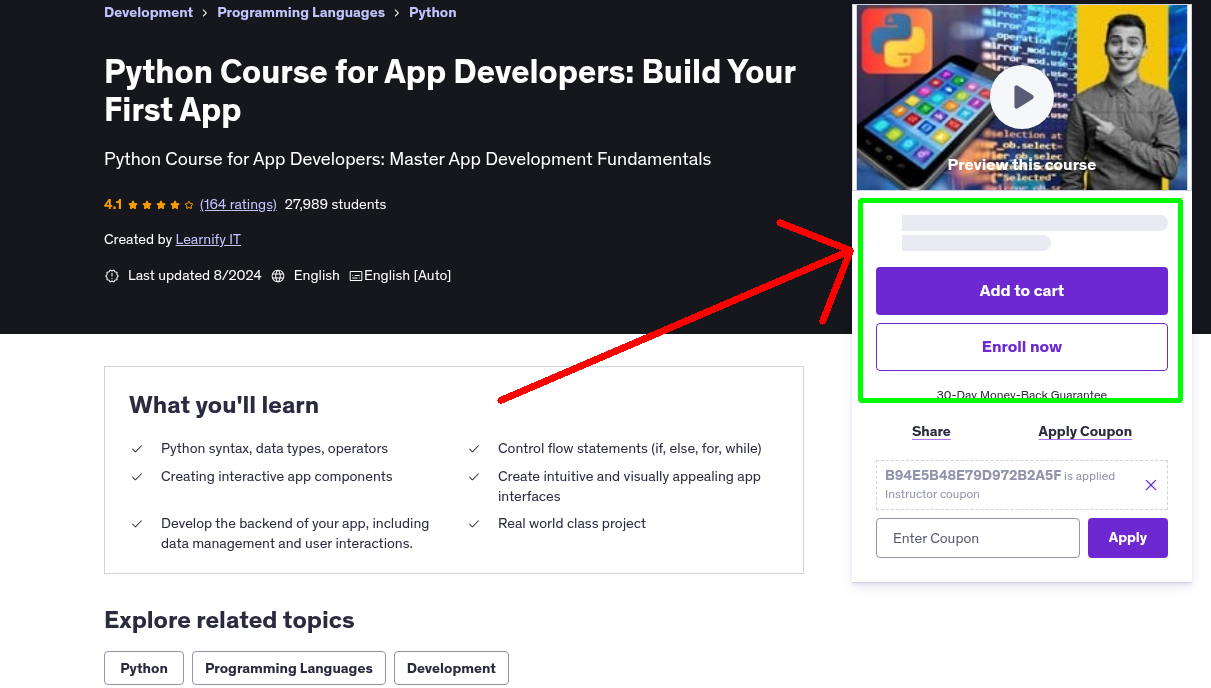Select the Programming Languages topic chip
This screenshot has width=1211, height=688.
point(289,668)
